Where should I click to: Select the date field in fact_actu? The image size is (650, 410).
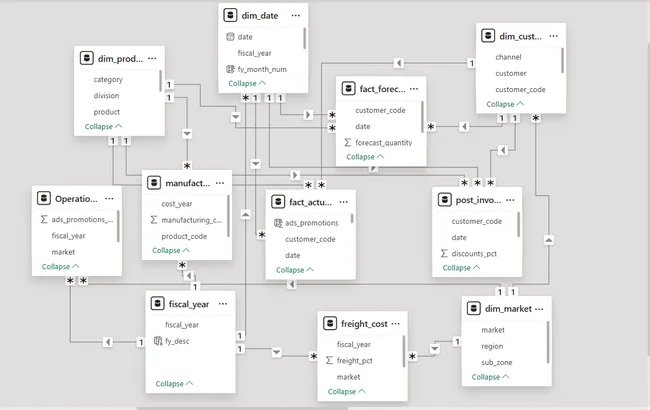(293, 255)
